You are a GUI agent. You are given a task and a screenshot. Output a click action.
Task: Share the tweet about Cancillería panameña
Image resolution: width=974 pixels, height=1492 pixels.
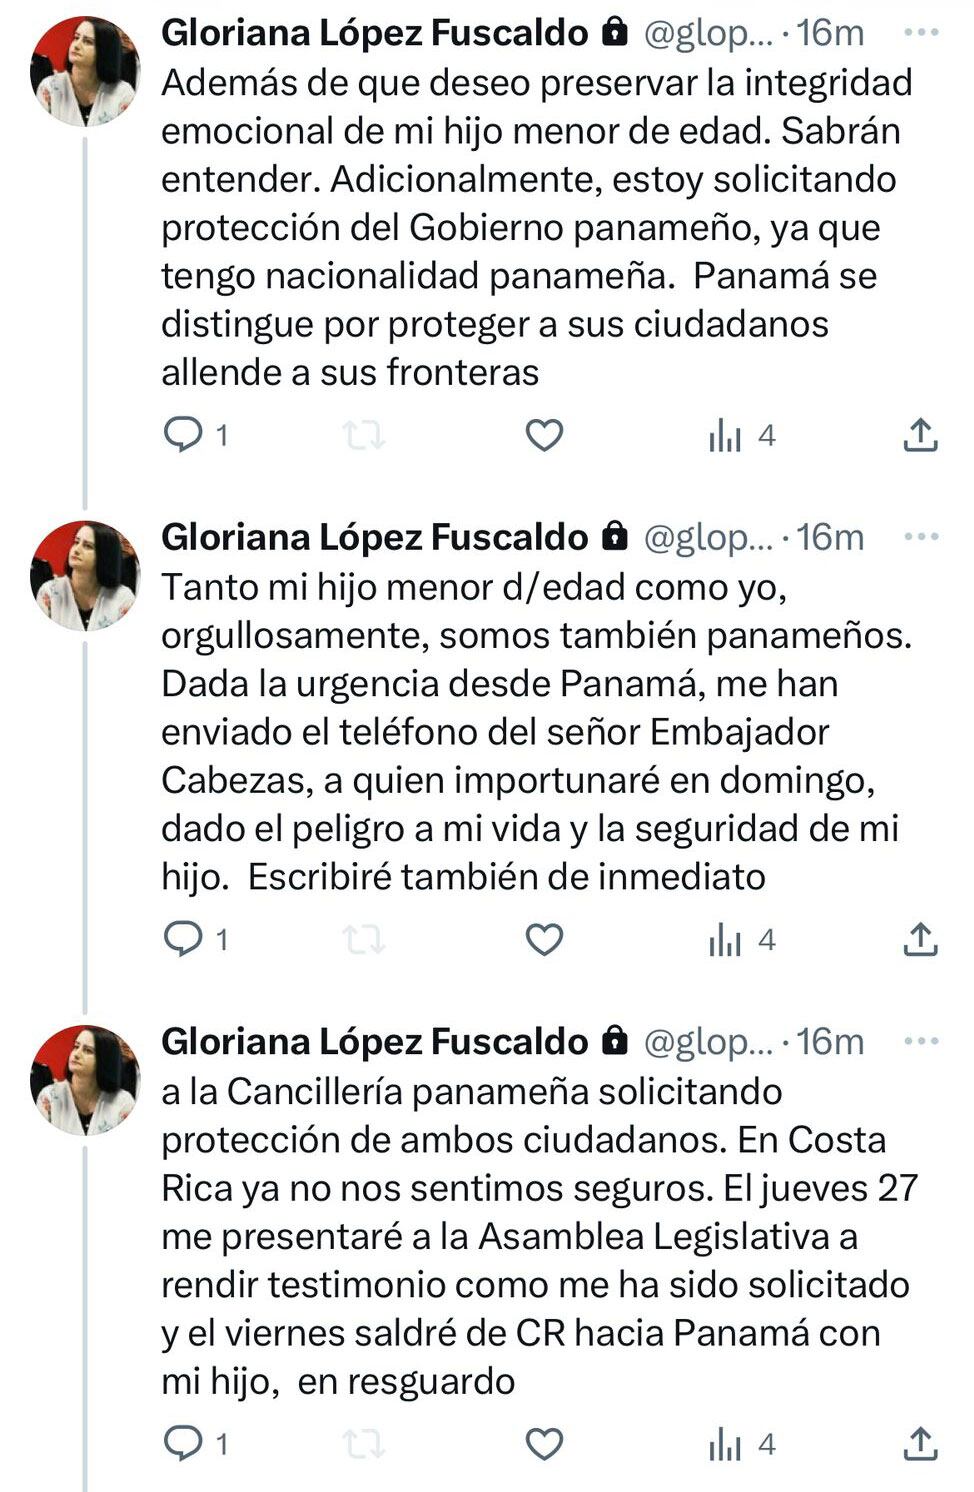pos(920,1444)
